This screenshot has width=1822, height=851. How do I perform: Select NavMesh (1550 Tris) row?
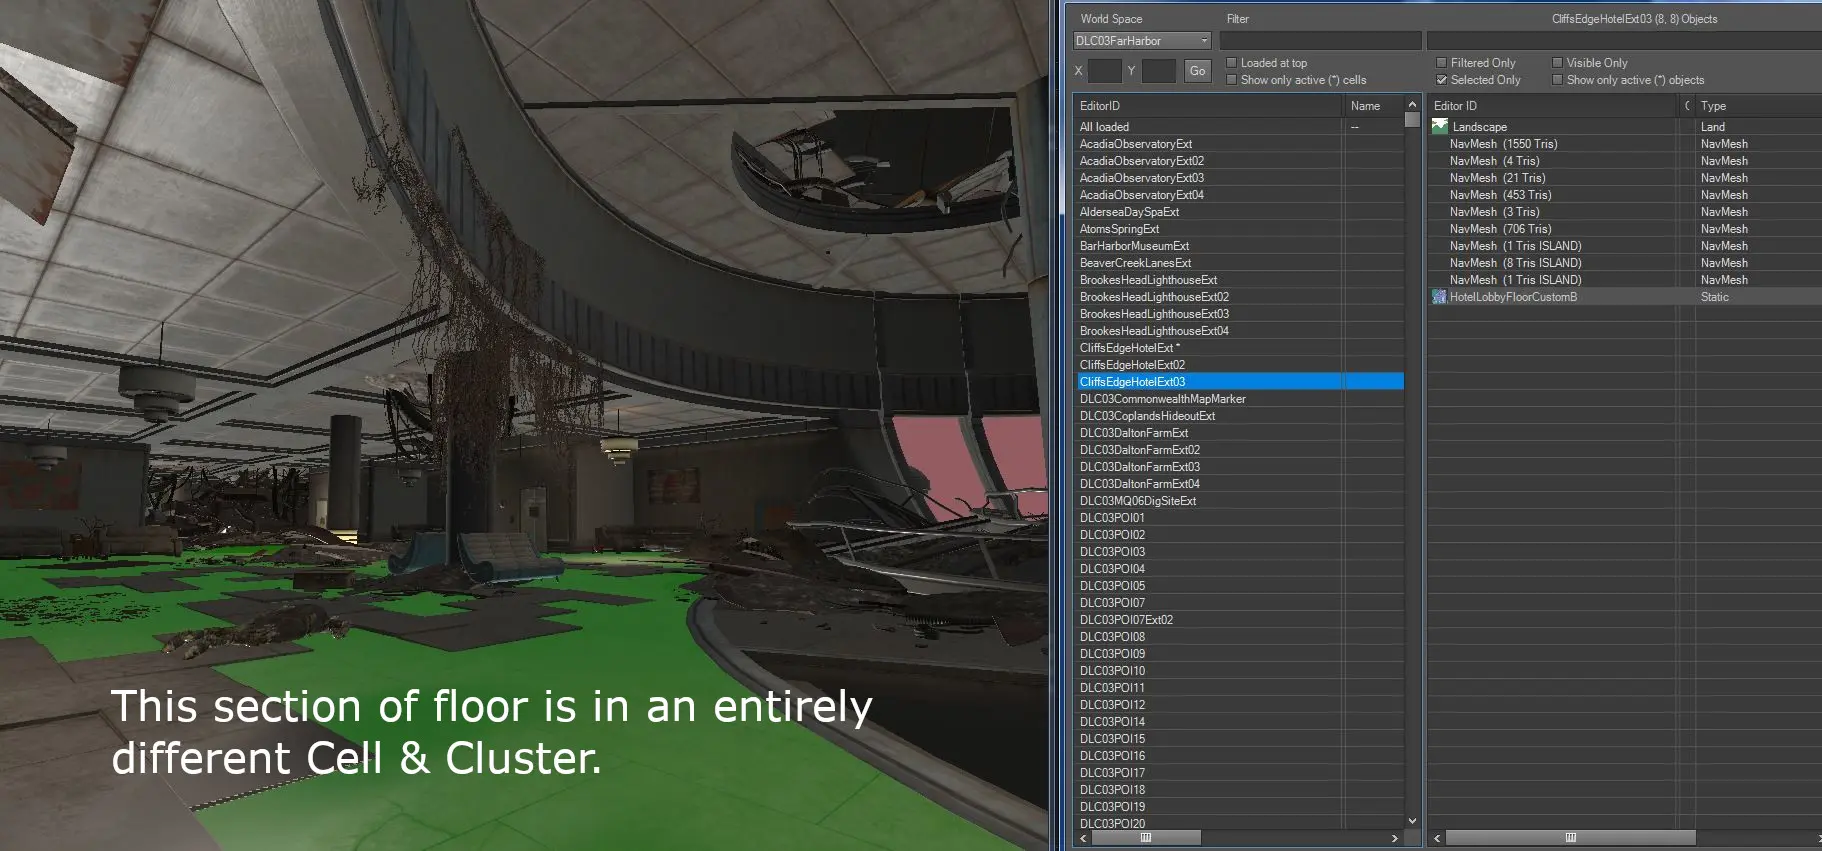pos(1625,144)
